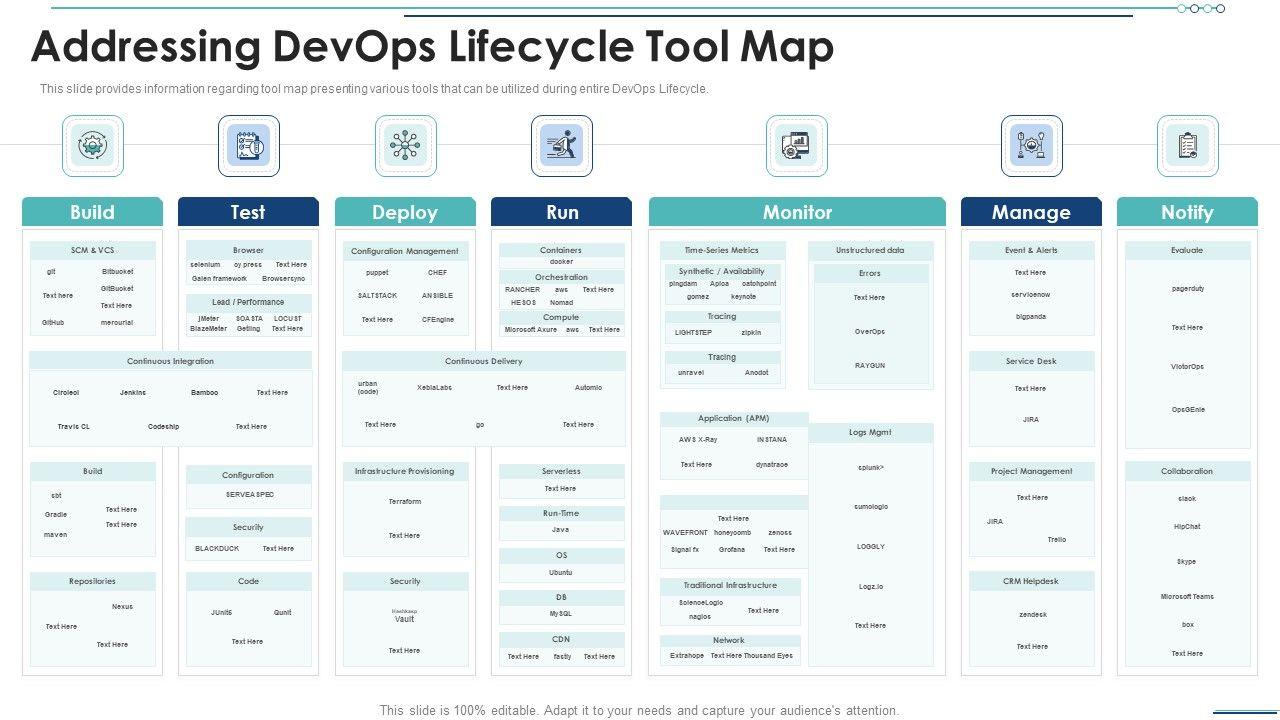Select the Notify column header
Image resolution: width=1280 pixels, height=720 pixels.
pos(1187,212)
